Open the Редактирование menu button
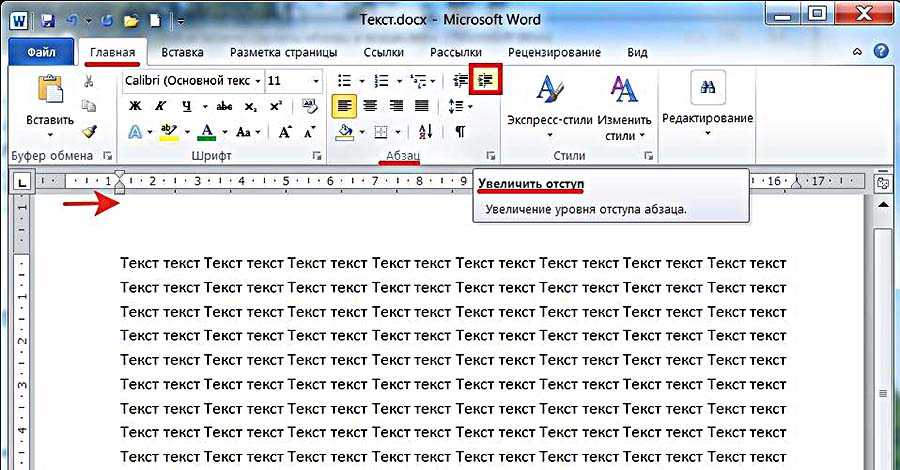The height and width of the screenshot is (470, 900). [707, 118]
